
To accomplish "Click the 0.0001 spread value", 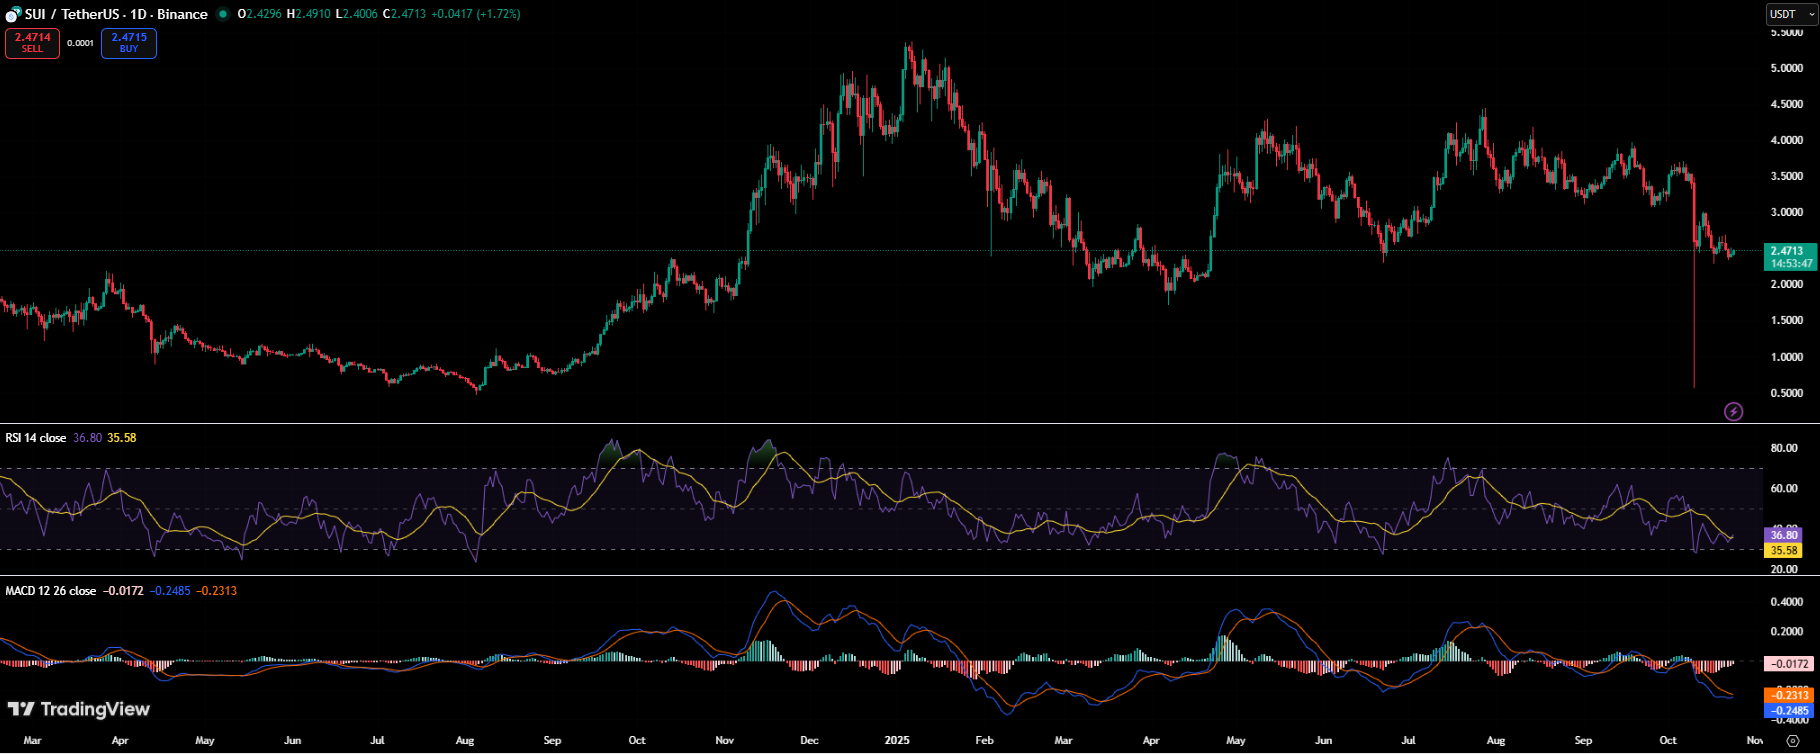I will click(x=80, y=43).
